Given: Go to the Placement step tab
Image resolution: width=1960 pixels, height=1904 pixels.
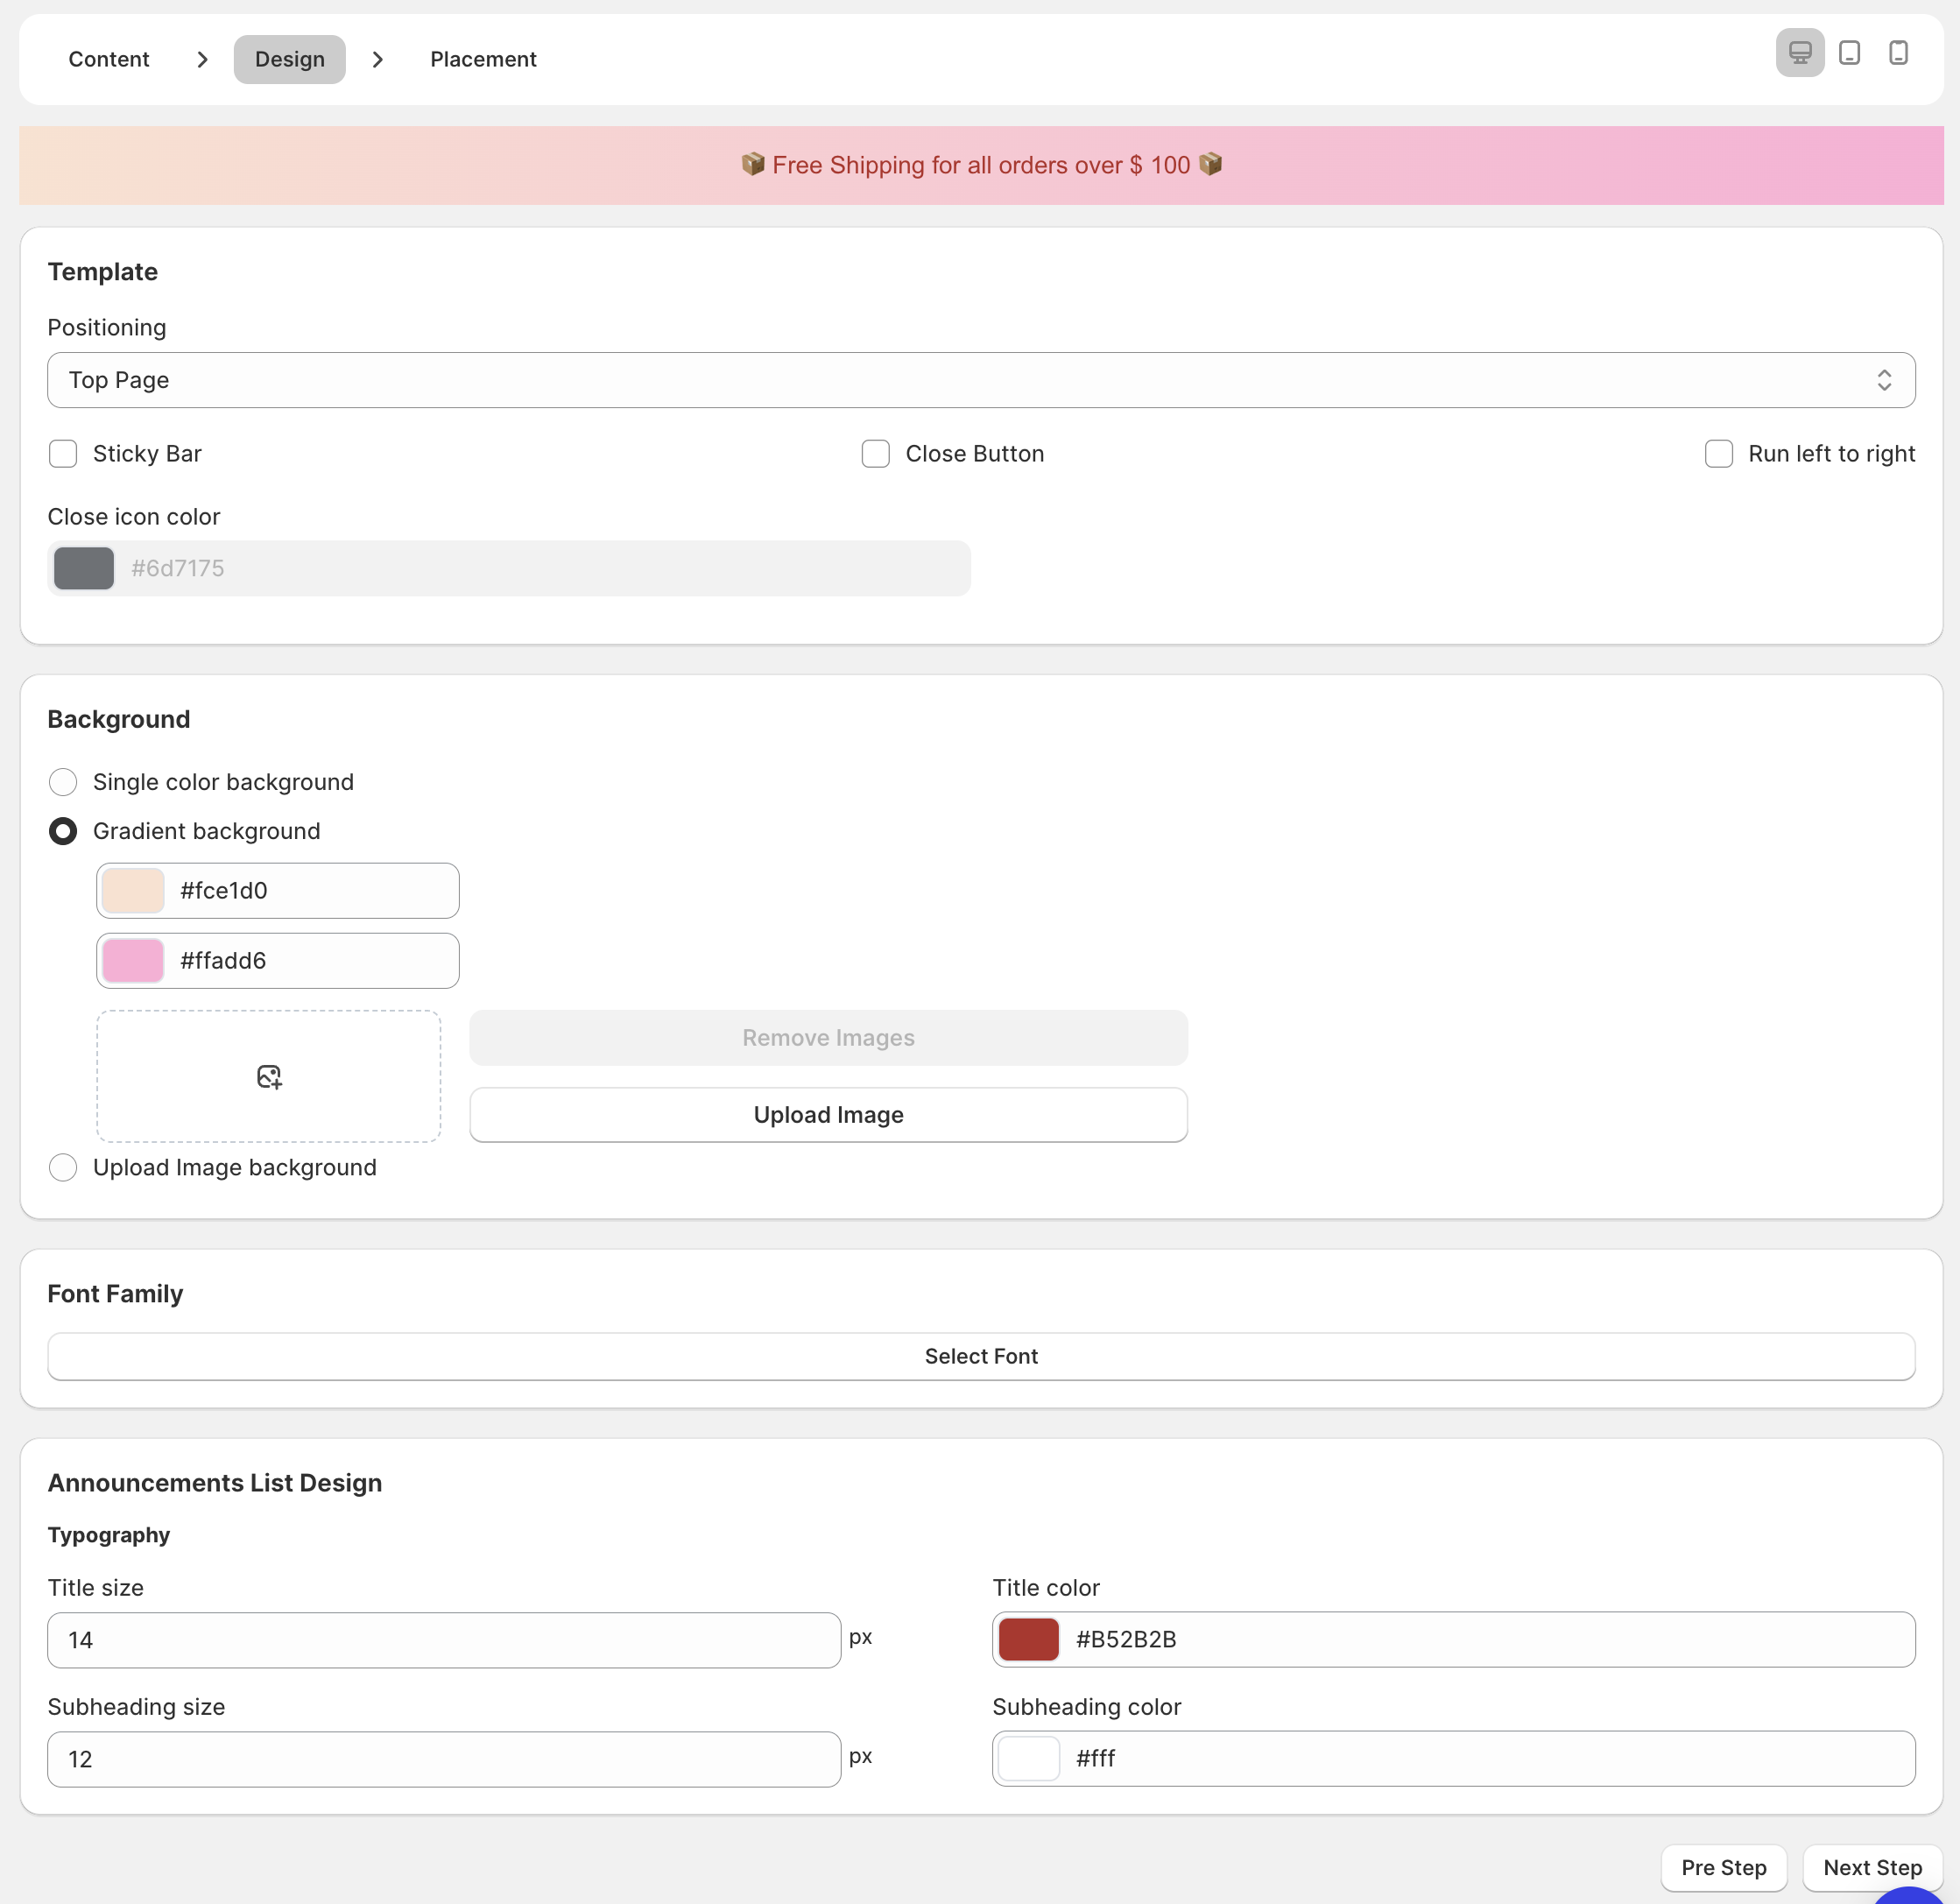Looking at the screenshot, I should [x=483, y=60].
